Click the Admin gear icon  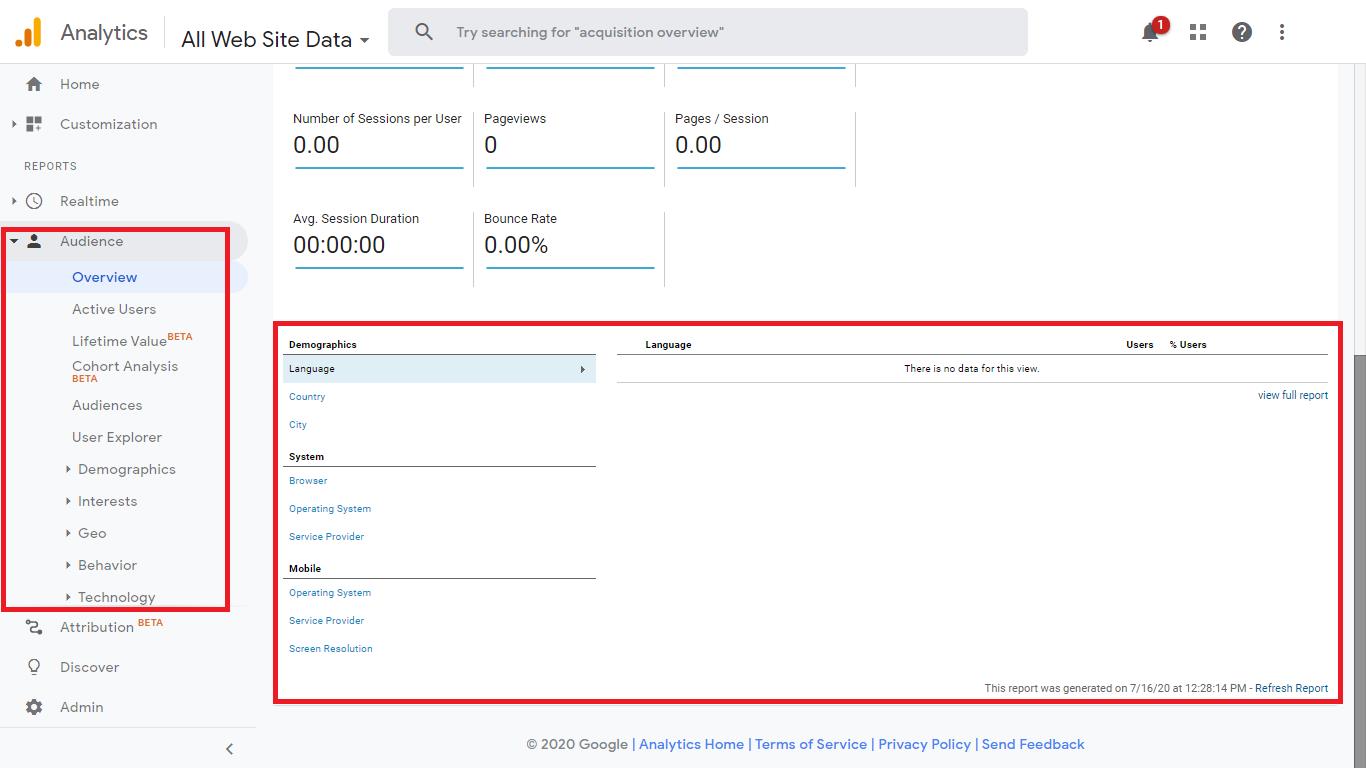(34, 707)
